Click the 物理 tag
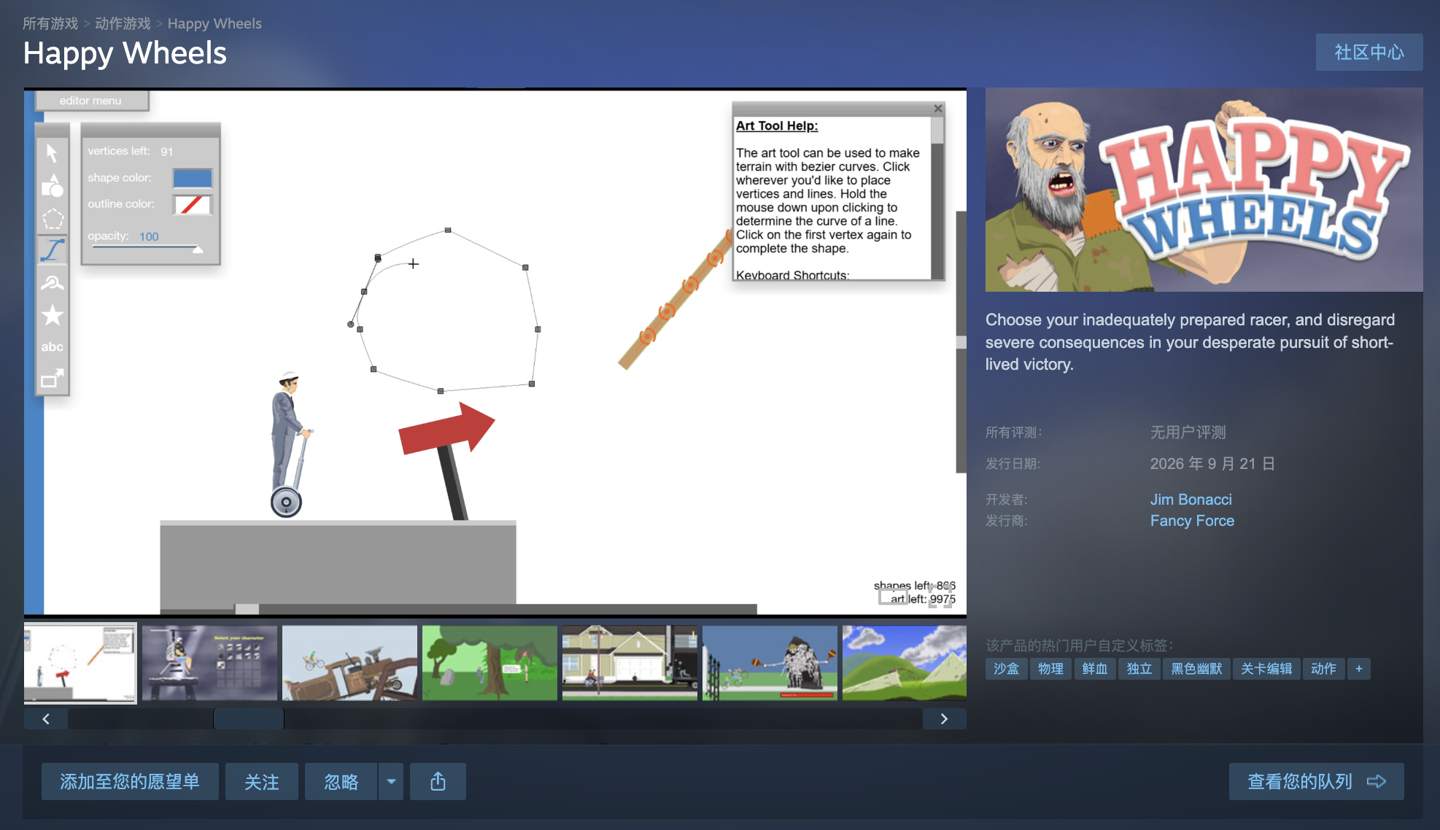 [x=1050, y=669]
